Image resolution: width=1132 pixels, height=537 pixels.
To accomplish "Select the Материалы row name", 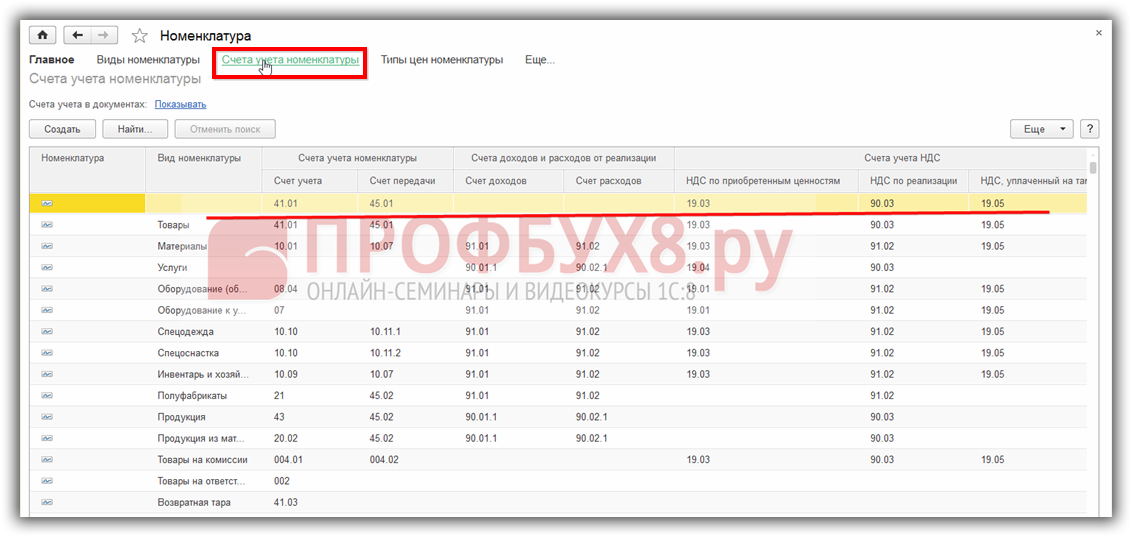I will pos(182,246).
